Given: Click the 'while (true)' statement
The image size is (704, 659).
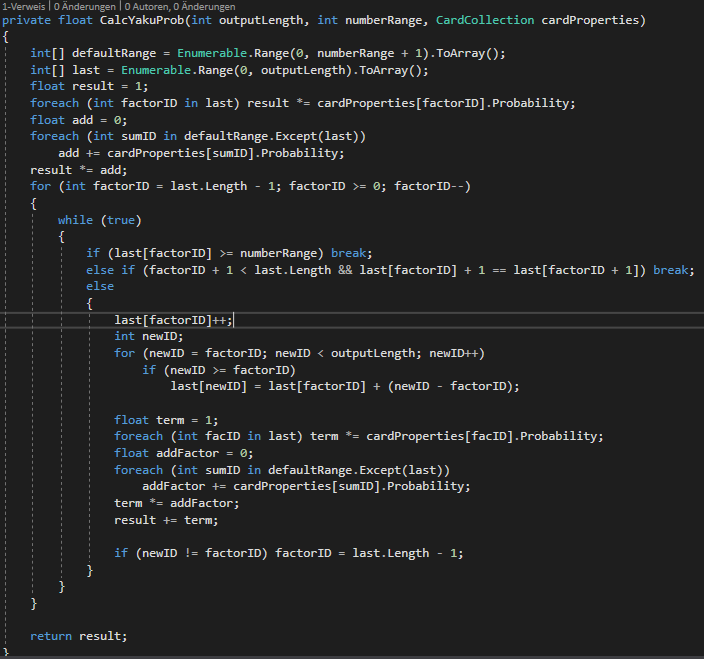Looking at the screenshot, I should click(100, 220).
